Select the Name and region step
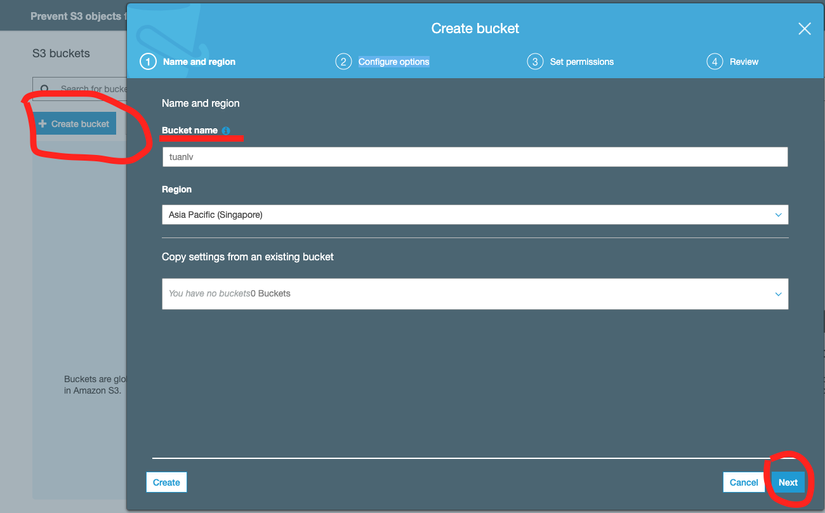 (x=199, y=62)
